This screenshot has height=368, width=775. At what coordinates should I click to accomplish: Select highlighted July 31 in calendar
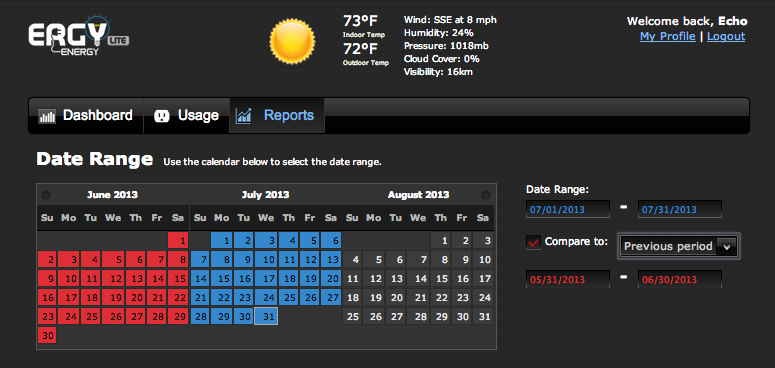(x=266, y=316)
